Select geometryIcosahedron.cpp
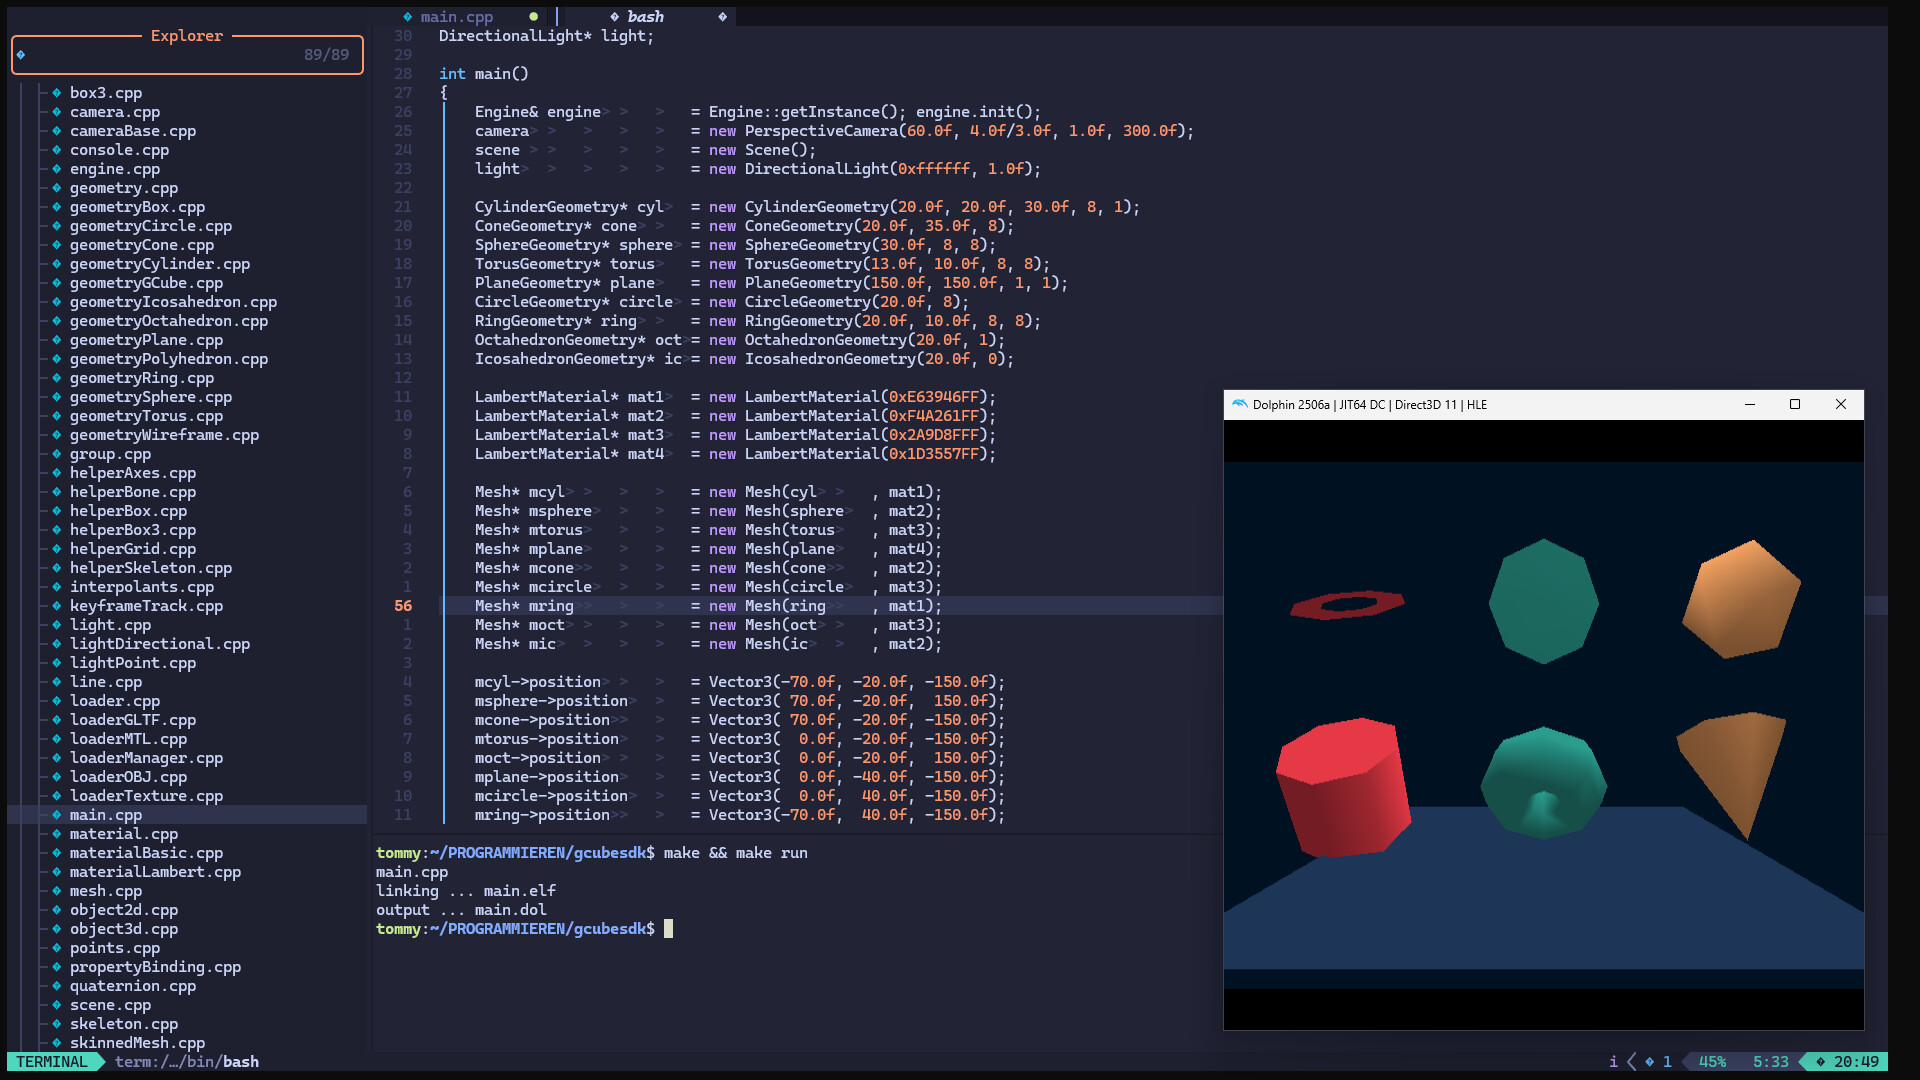Screen dimensions: 1920x1080 click(x=173, y=302)
